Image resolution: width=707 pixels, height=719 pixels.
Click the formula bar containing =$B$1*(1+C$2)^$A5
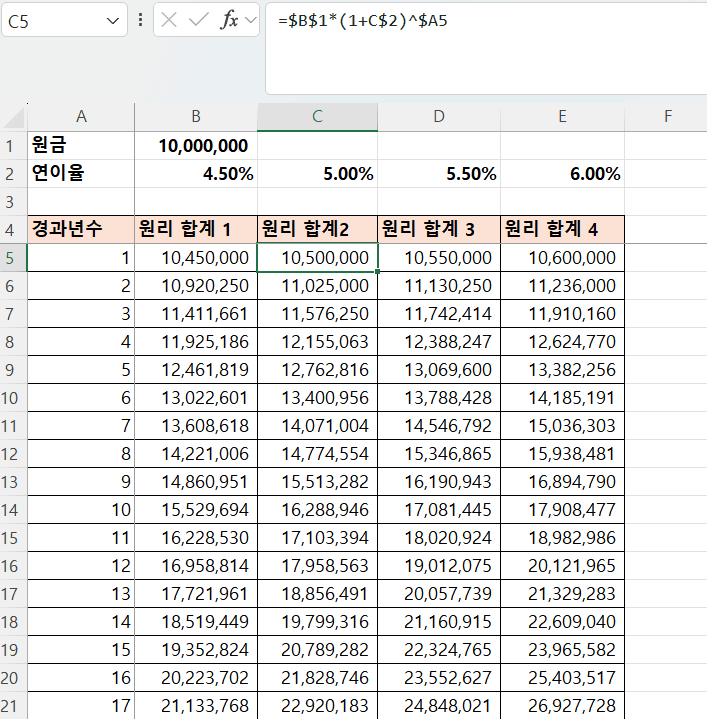[480, 20]
